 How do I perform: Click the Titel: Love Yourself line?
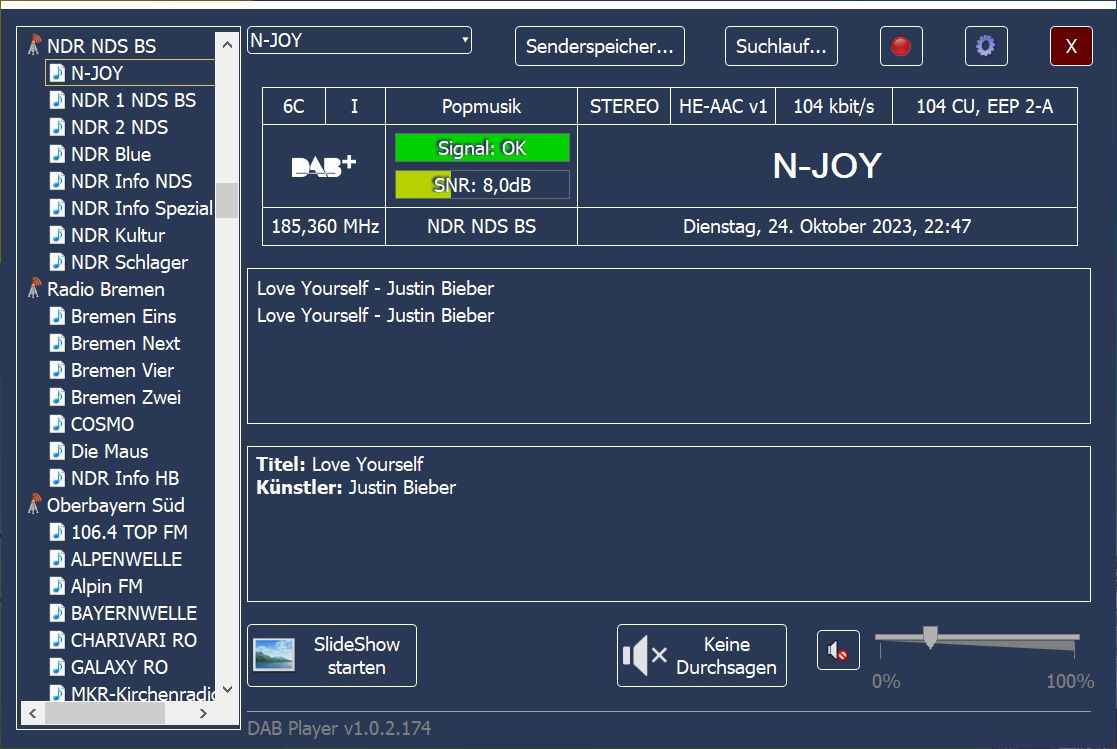pos(340,465)
